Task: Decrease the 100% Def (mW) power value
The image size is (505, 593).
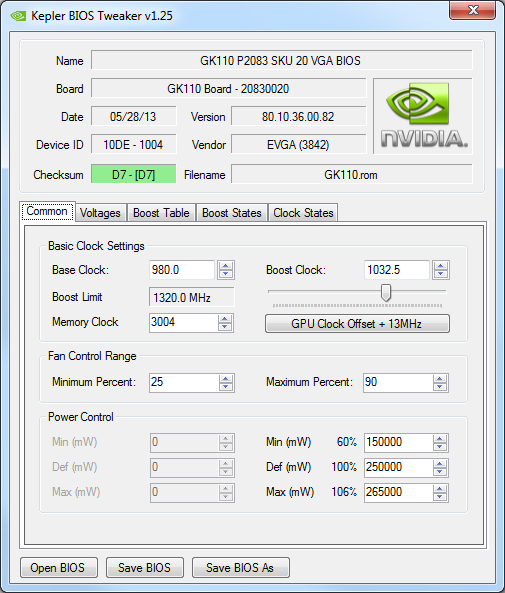Action: (x=440, y=472)
